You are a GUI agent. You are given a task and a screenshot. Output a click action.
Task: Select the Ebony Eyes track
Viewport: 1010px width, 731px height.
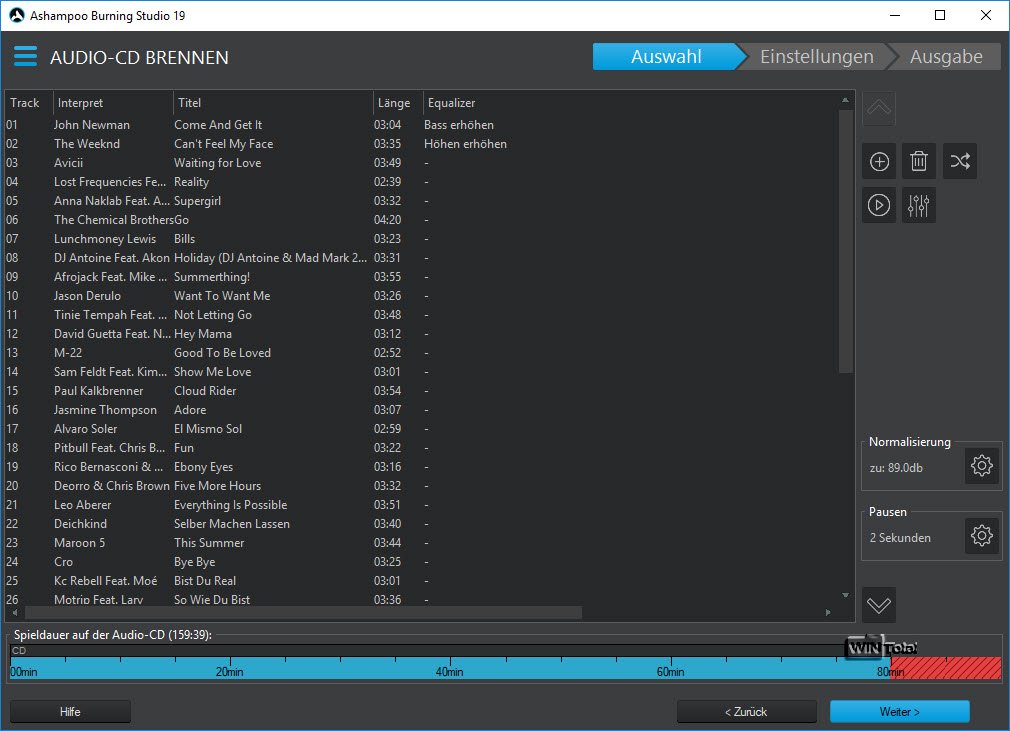point(422,467)
